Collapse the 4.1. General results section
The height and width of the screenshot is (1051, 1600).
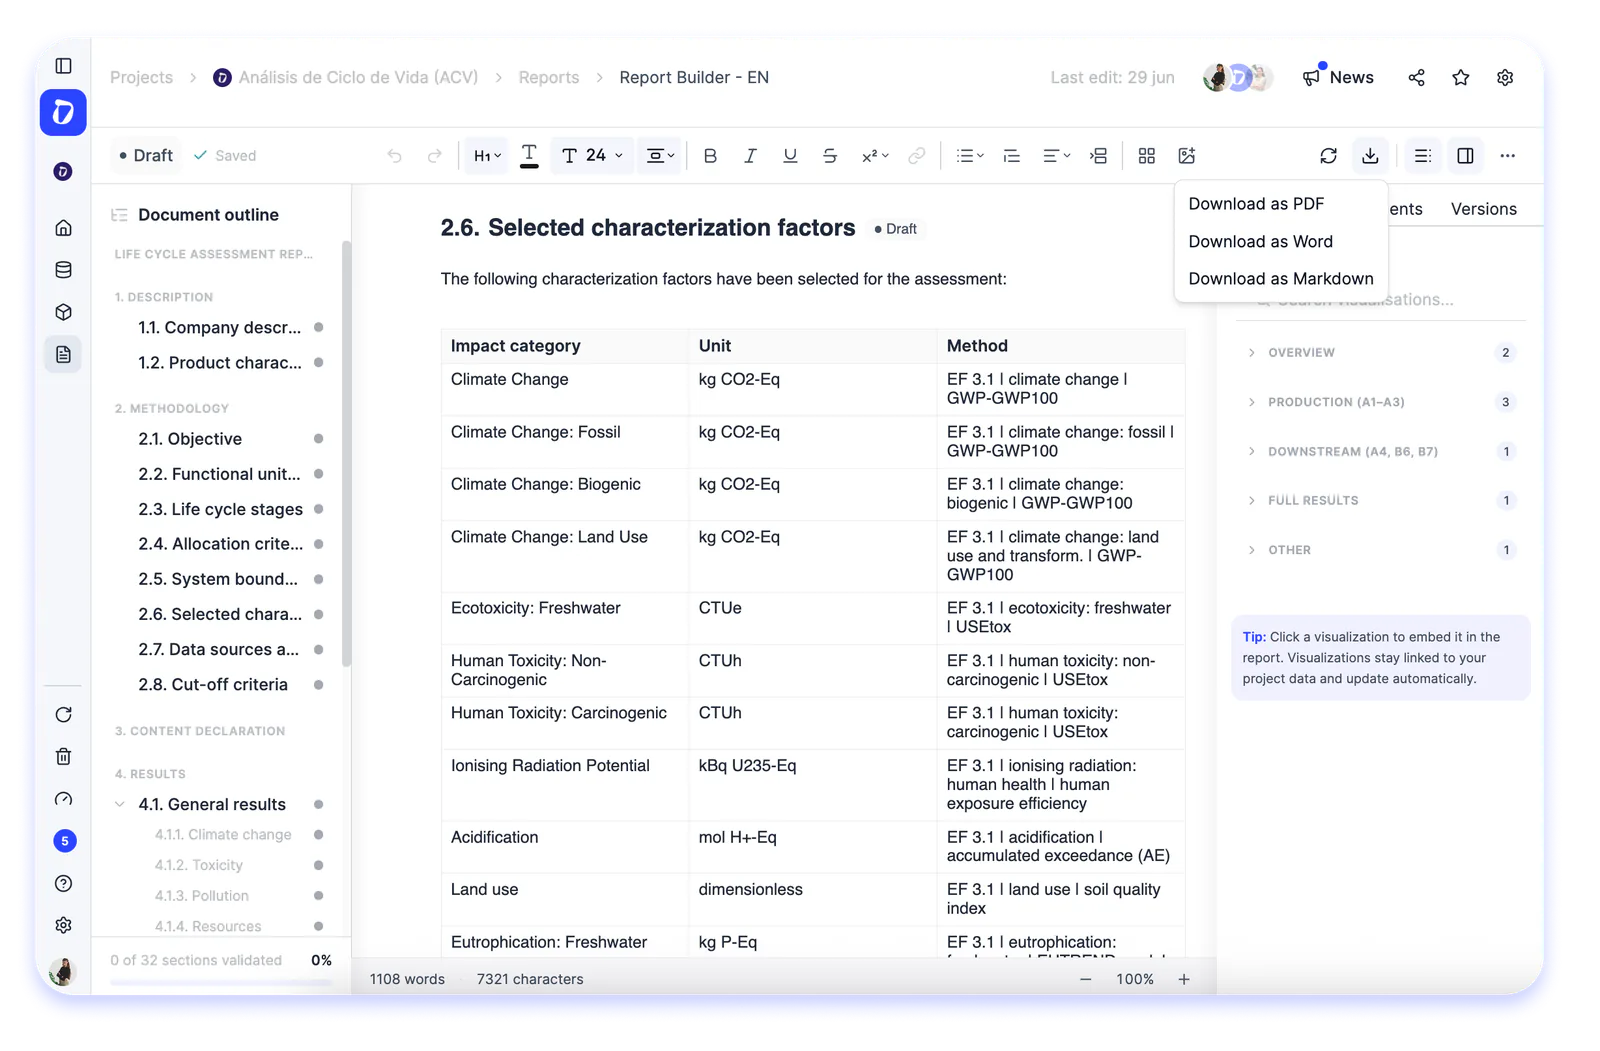pyautogui.click(x=120, y=805)
